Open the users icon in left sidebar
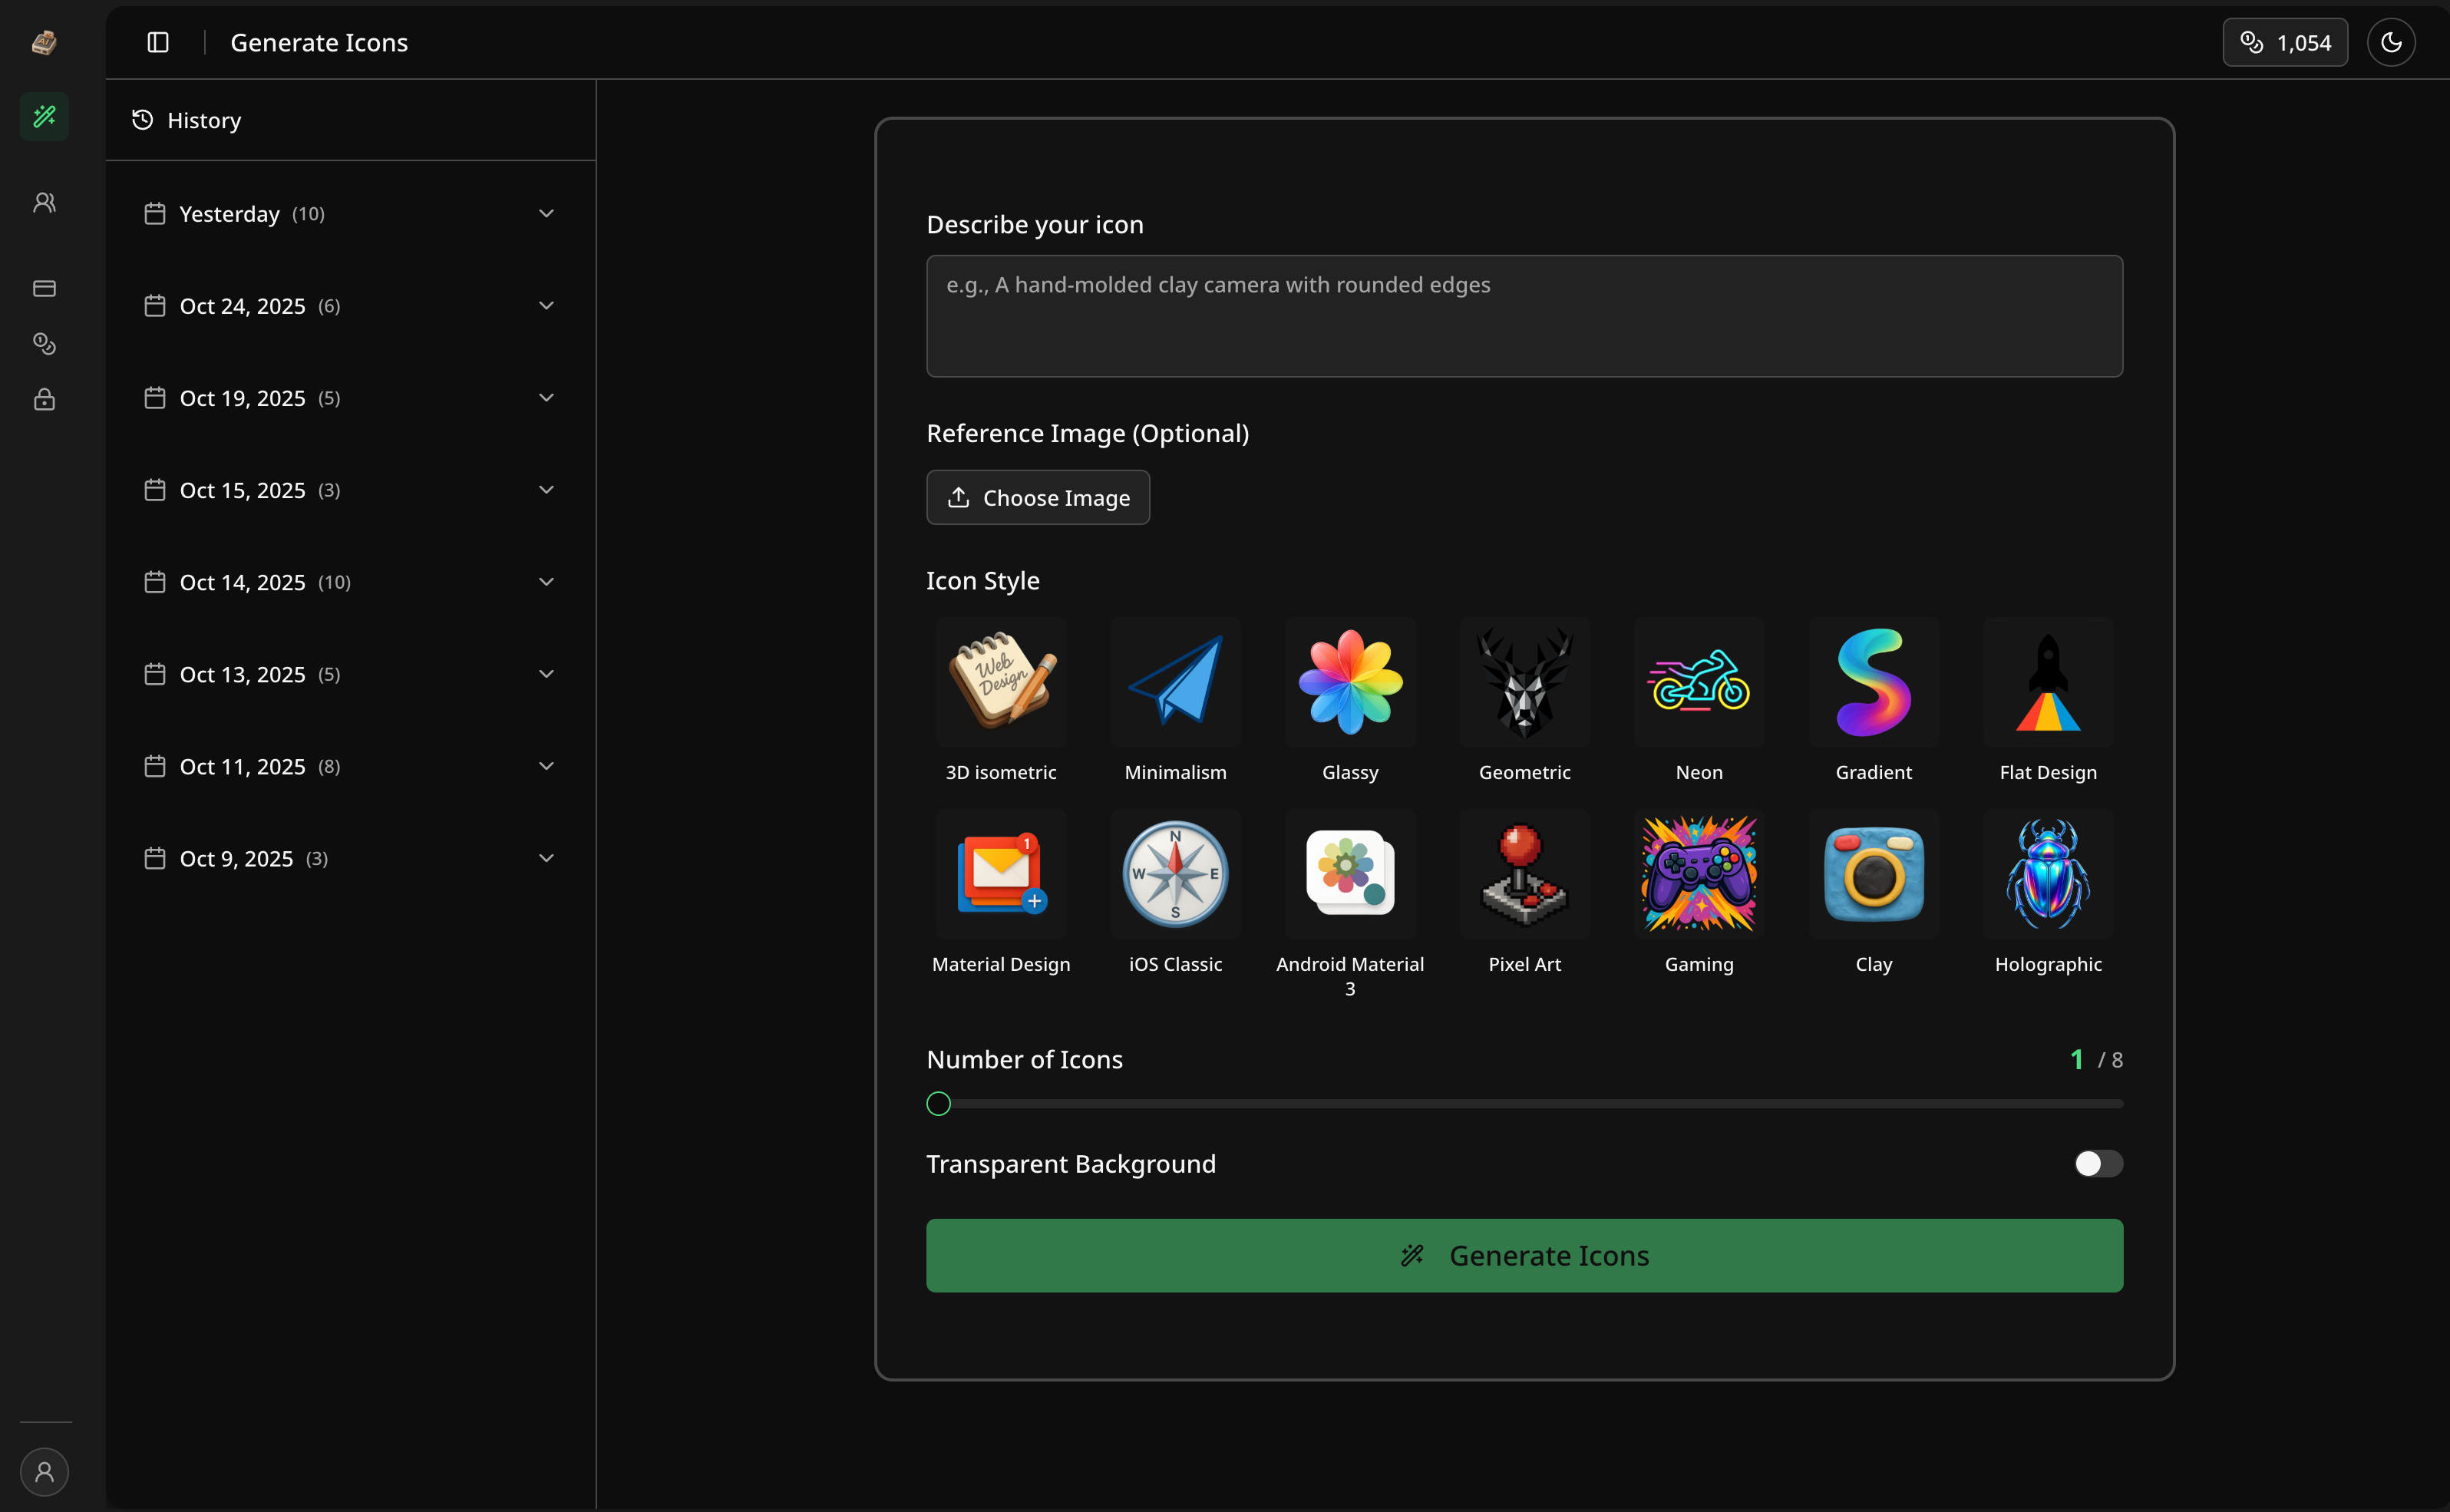 tap(44, 203)
